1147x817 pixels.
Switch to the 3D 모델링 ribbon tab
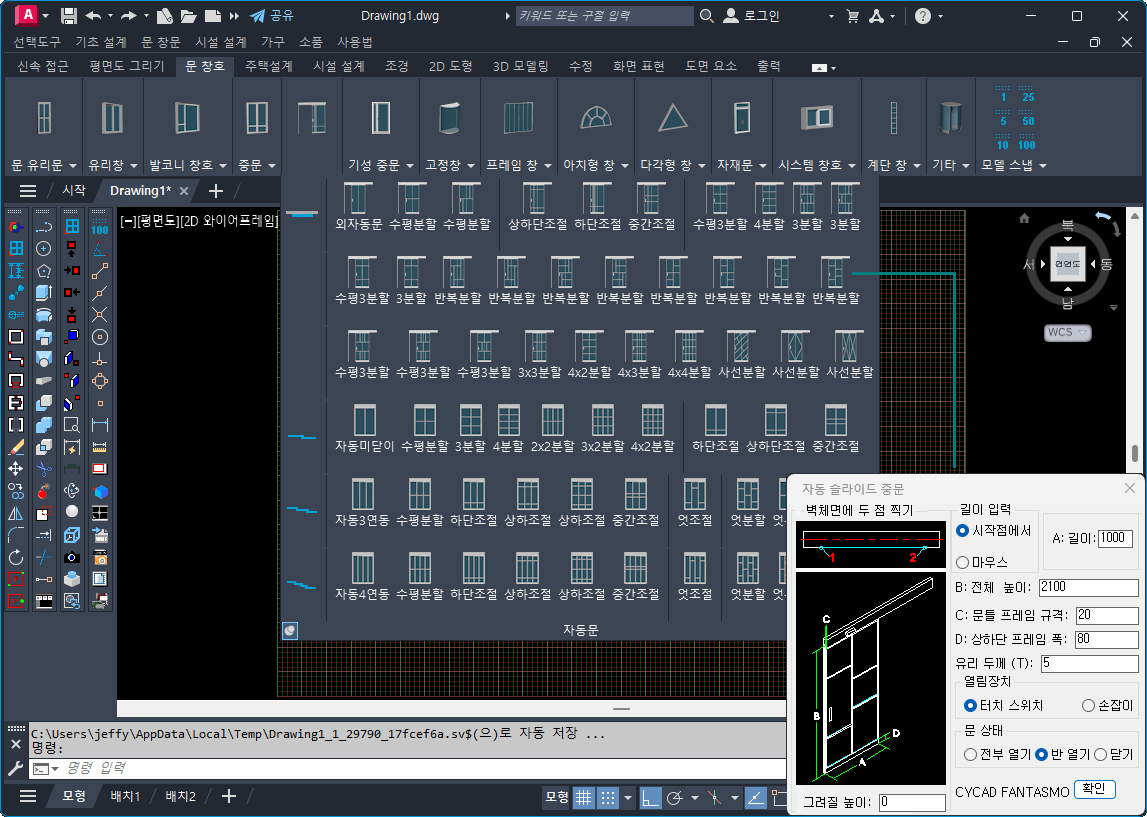pos(520,66)
